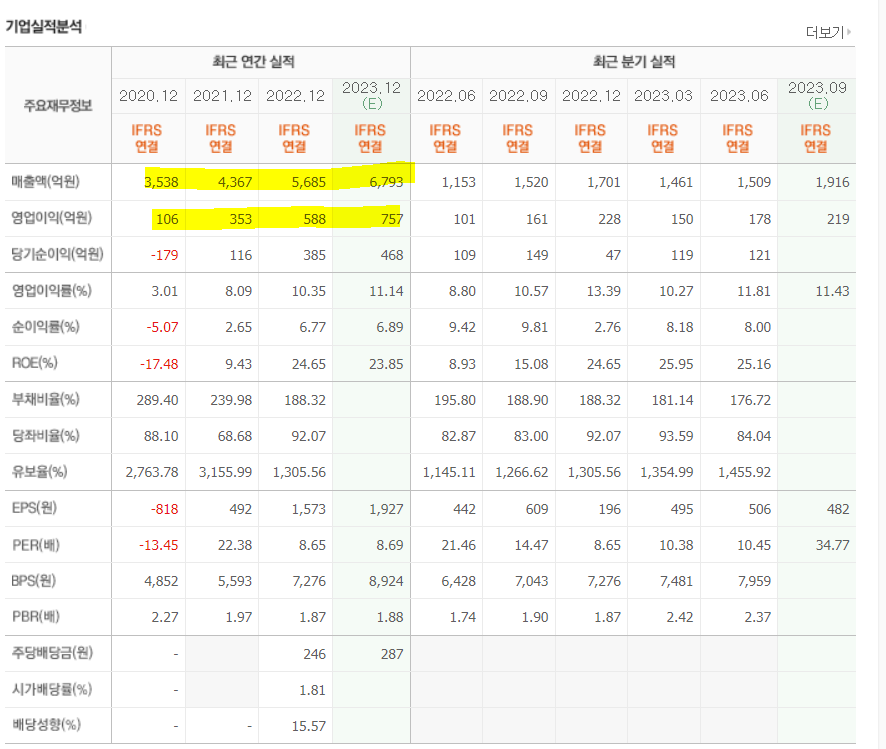Image resolution: width=886 pixels, height=749 pixels.
Task: Click the 2023.06 quarterly column header
Action: pos(739,96)
